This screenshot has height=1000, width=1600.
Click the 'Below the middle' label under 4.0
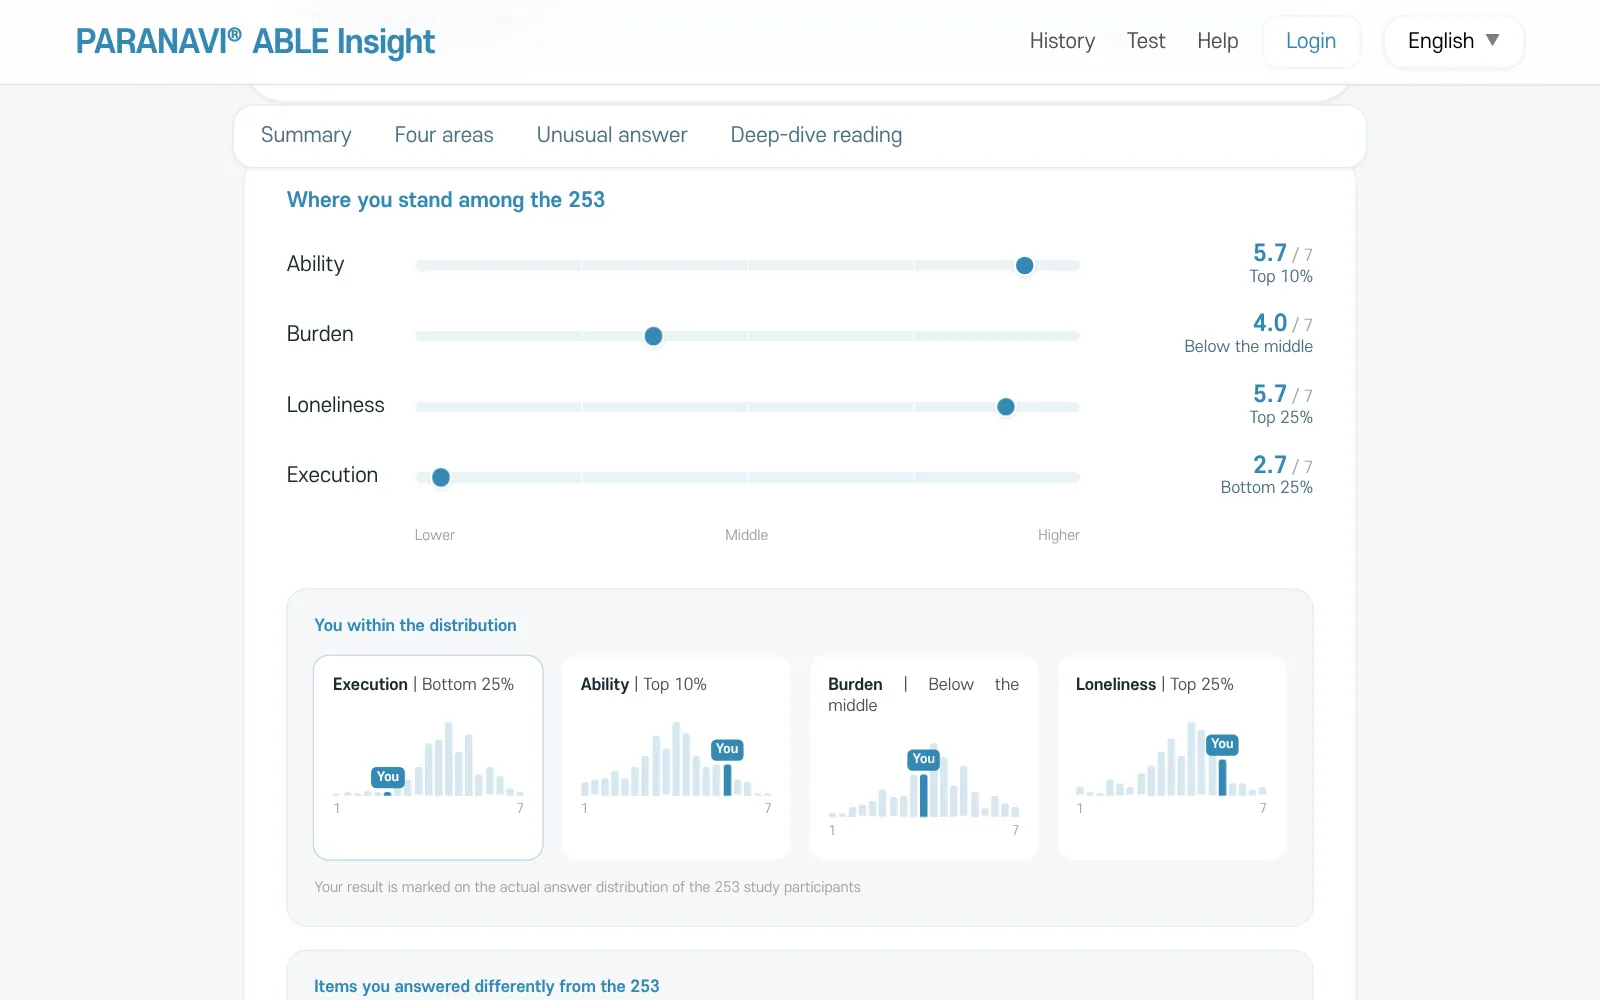(x=1248, y=346)
